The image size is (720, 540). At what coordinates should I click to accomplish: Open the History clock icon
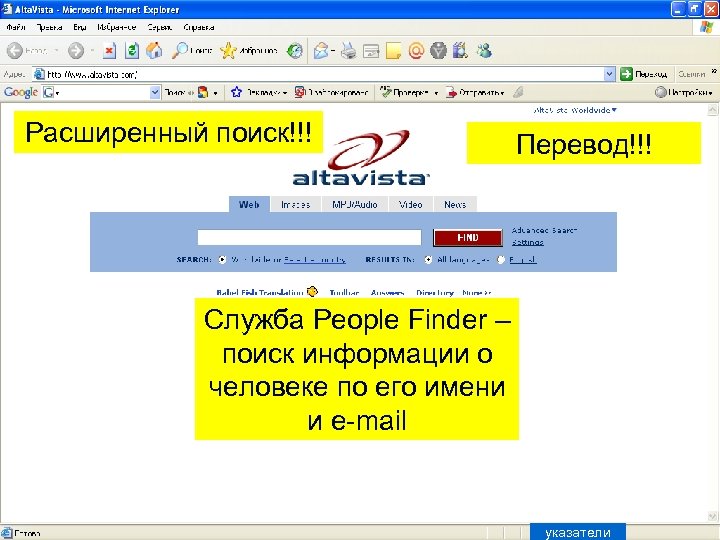click(x=295, y=51)
